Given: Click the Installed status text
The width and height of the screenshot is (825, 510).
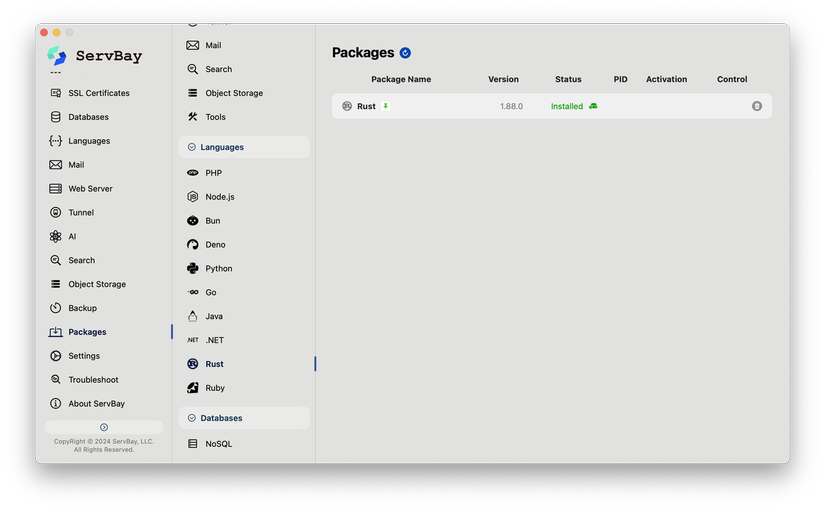Looking at the screenshot, I should point(567,106).
